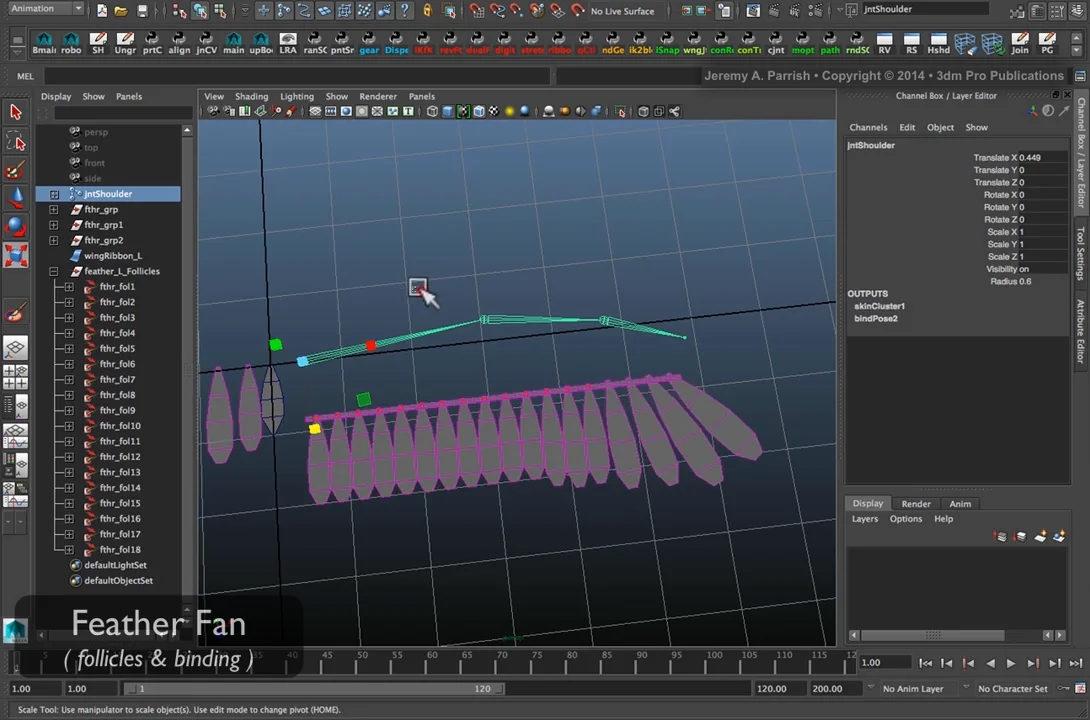The image size is (1090, 720).
Task: Open the viewport Lighting menu
Action: pyautogui.click(x=297, y=97)
